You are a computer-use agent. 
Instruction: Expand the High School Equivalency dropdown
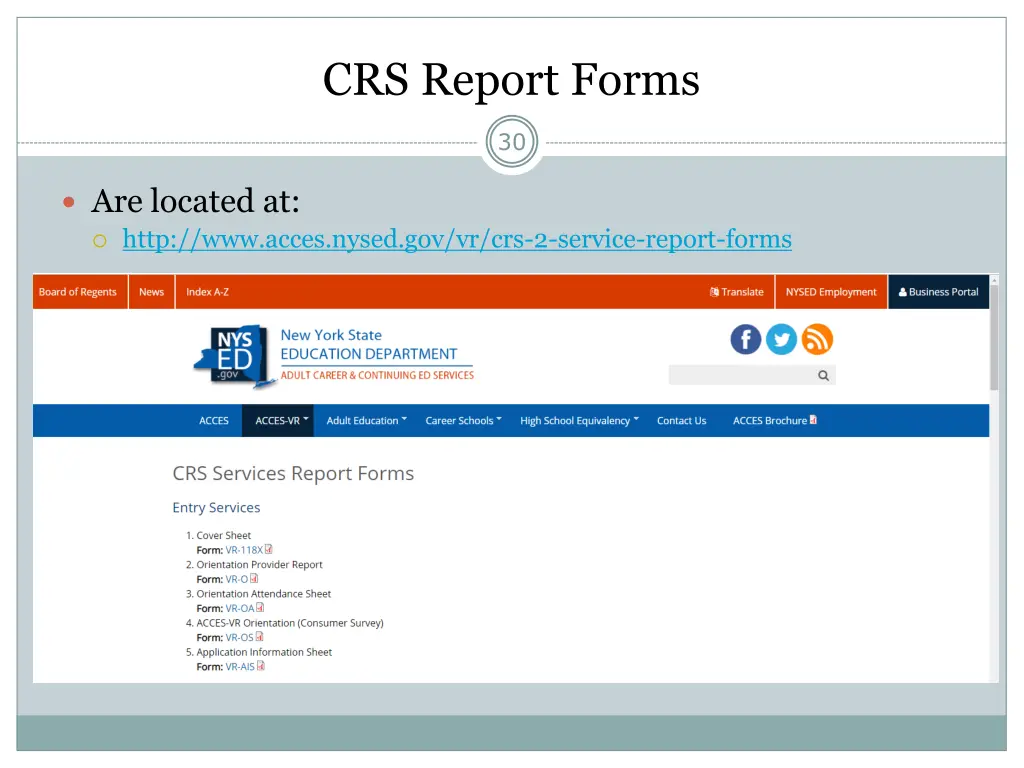pos(579,421)
